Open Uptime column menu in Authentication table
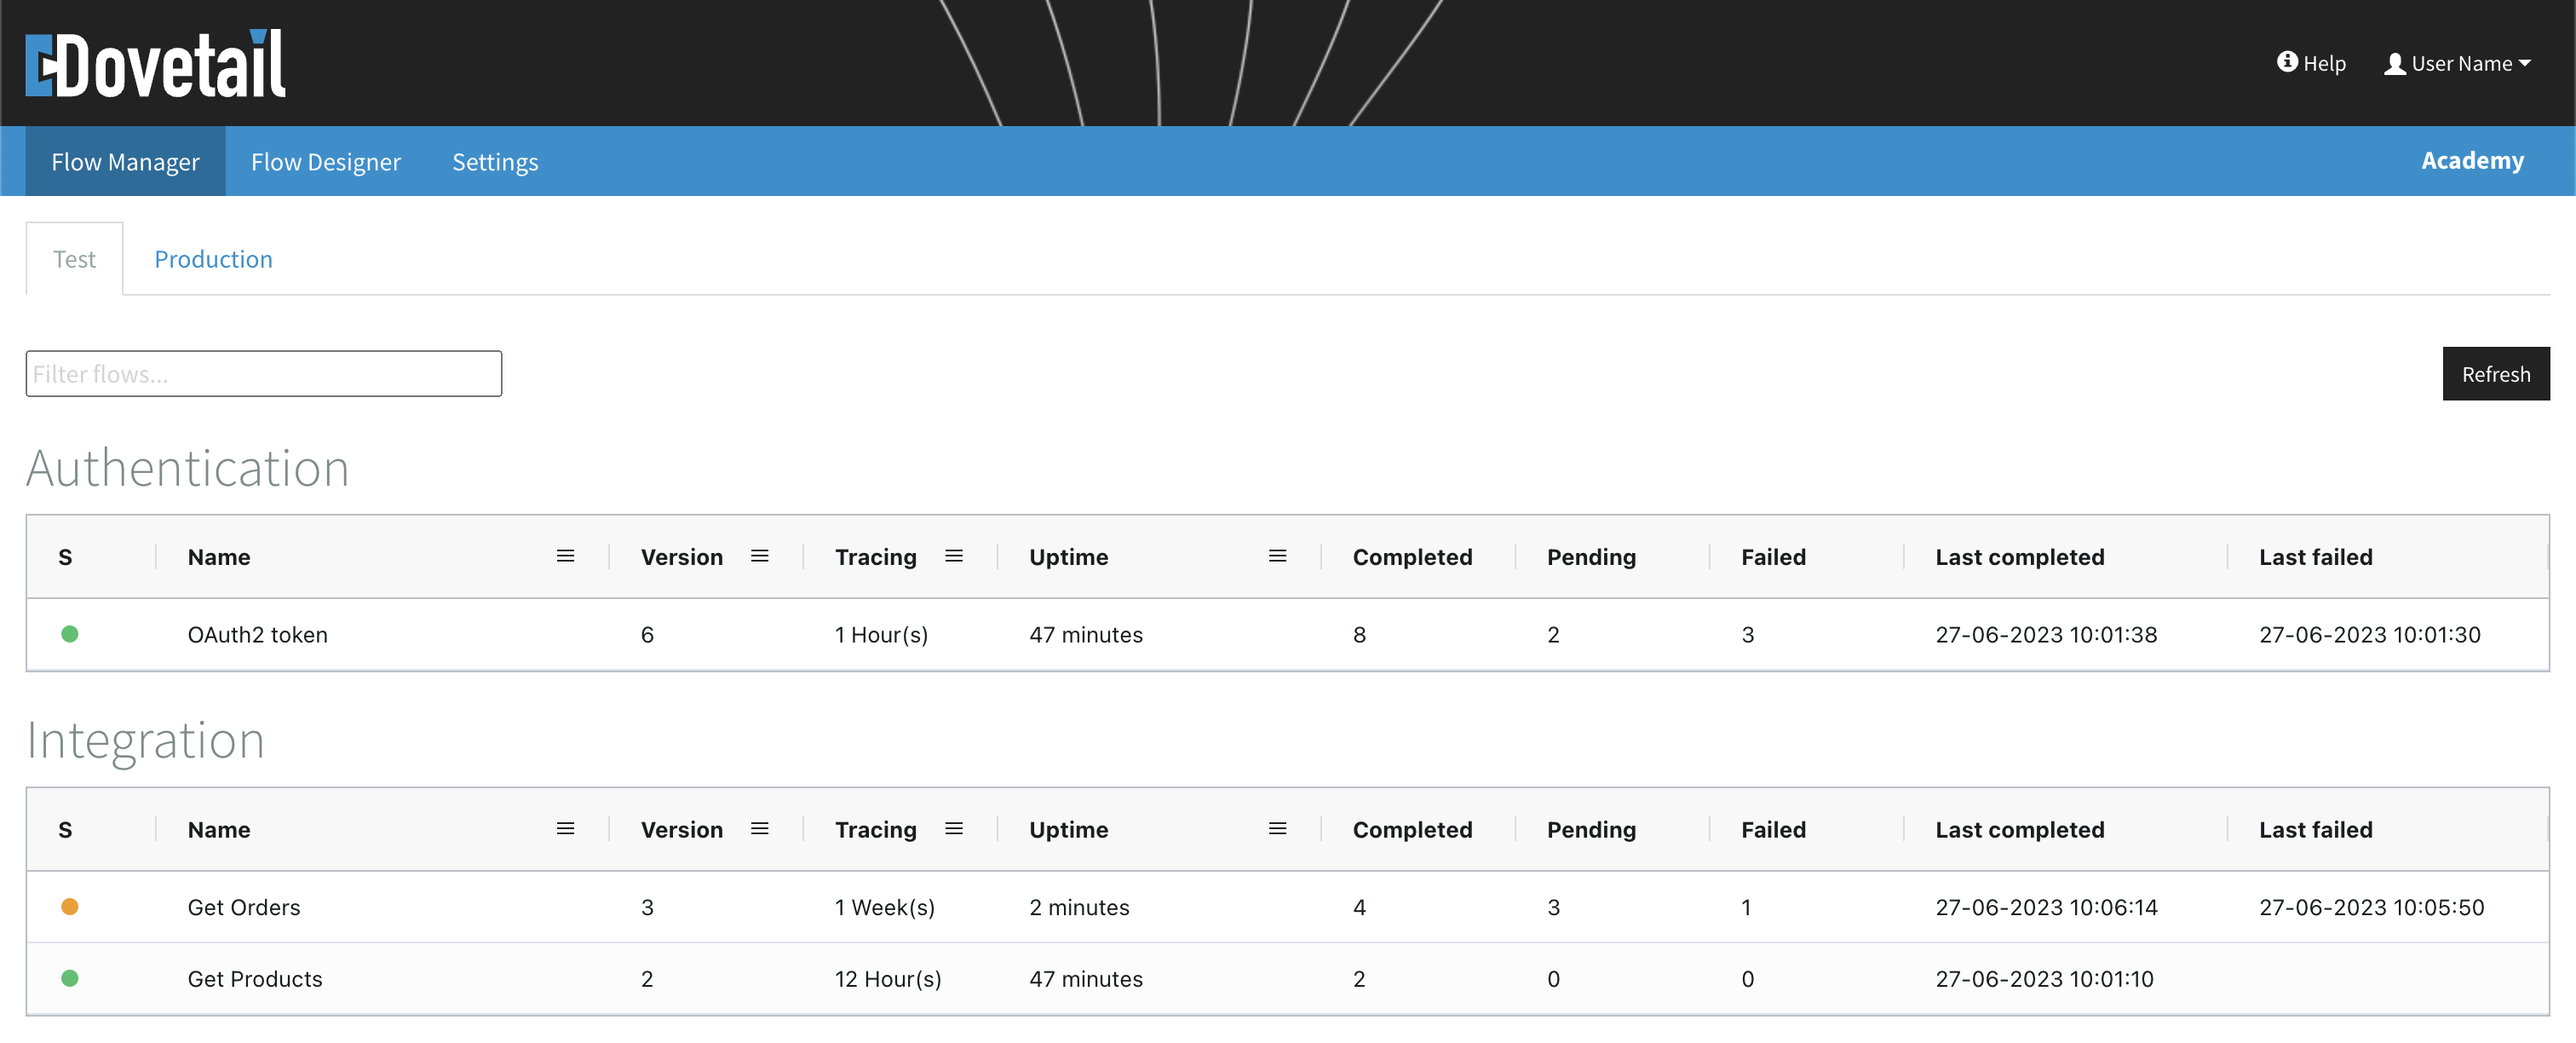The width and height of the screenshot is (2576, 1043). [1277, 556]
